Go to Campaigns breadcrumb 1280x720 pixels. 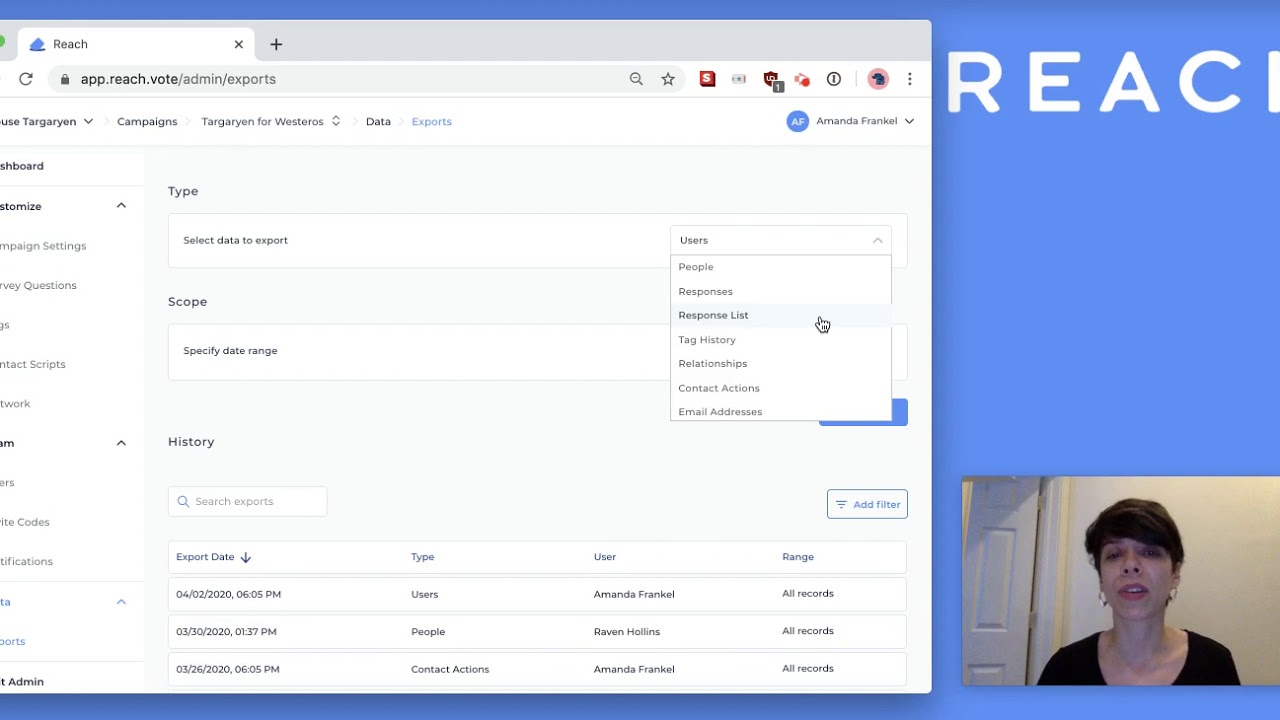147,121
